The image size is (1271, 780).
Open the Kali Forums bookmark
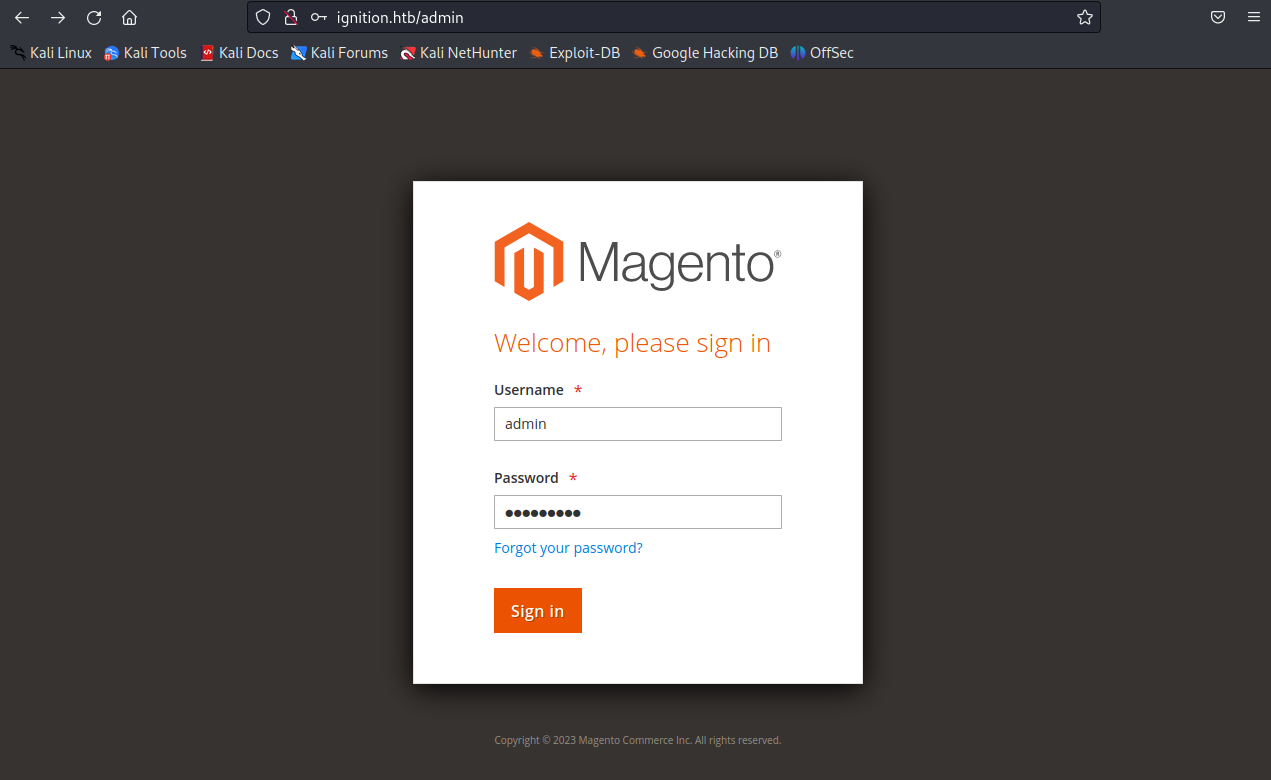tap(339, 53)
